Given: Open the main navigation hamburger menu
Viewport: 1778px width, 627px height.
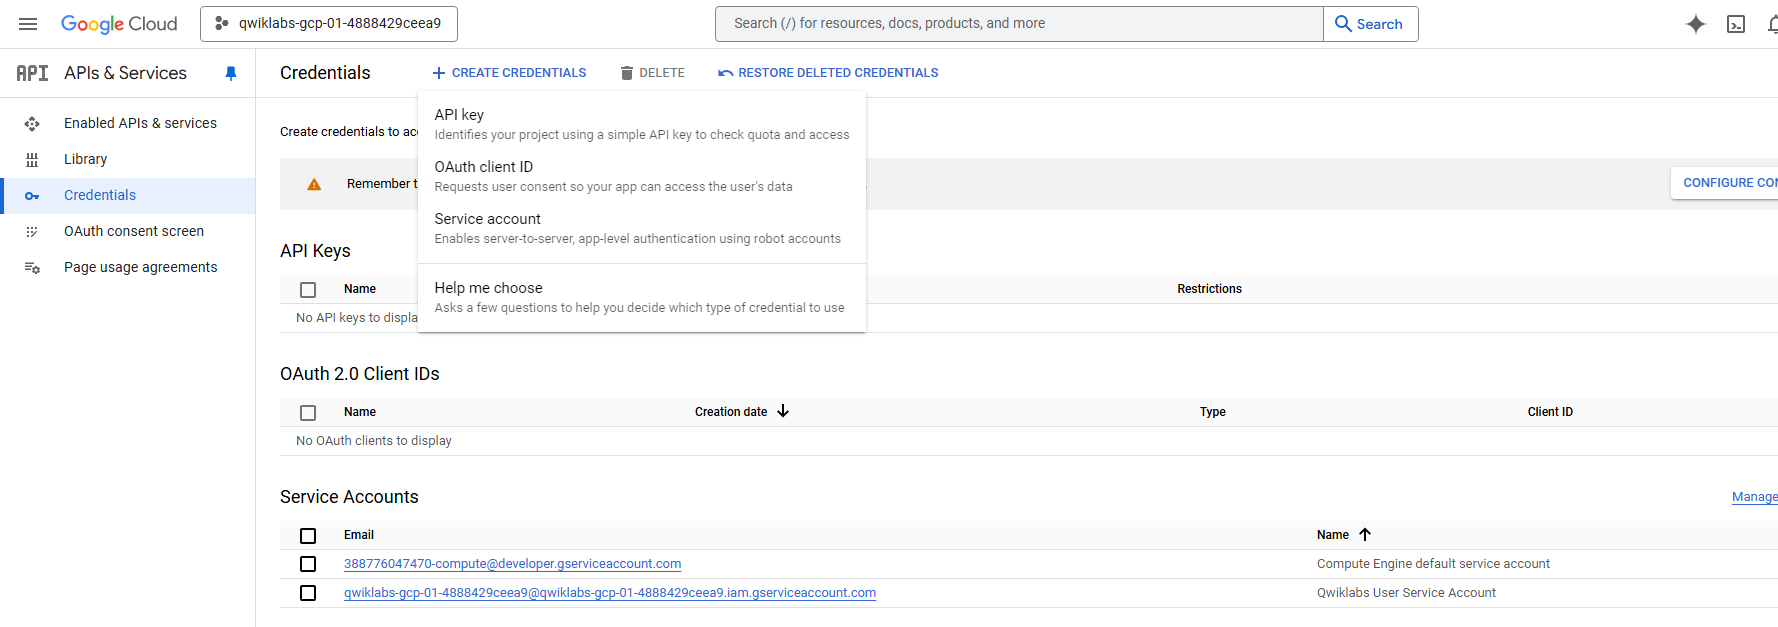Looking at the screenshot, I should (28, 24).
